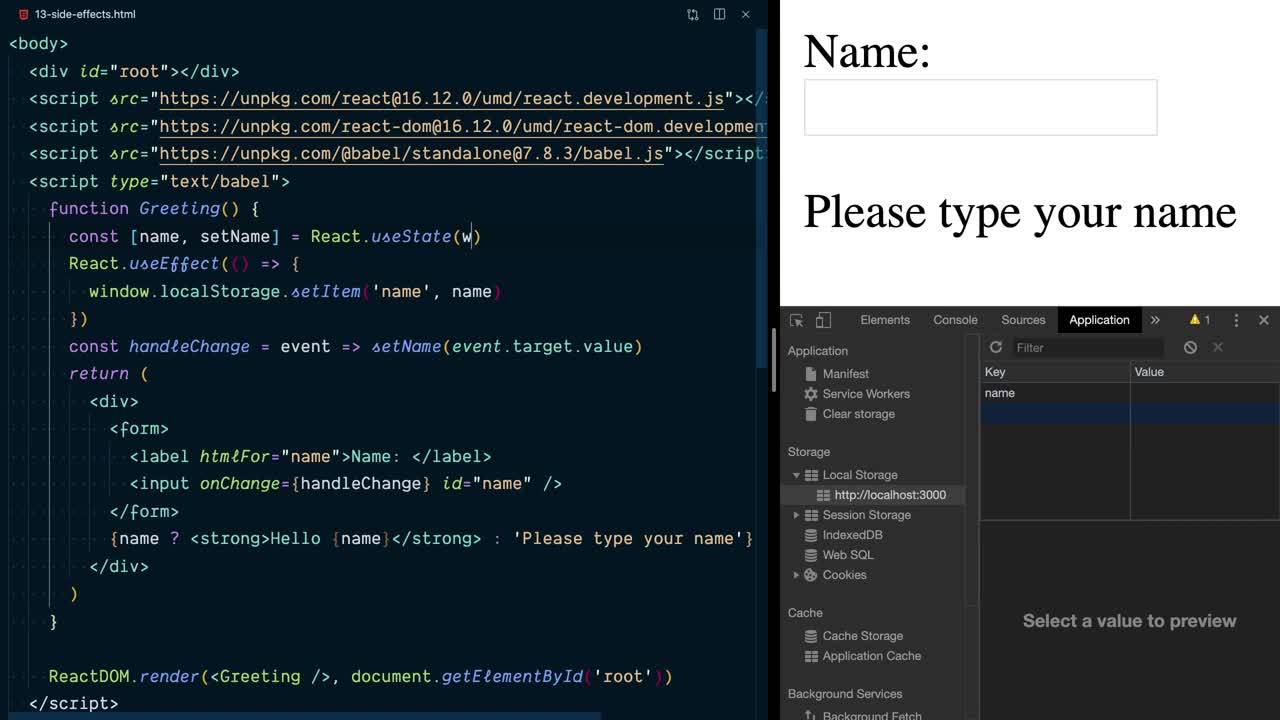Delete the selected storage item with X icon
Viewport: 1280px width, 720px height.
pos(1218,347)
